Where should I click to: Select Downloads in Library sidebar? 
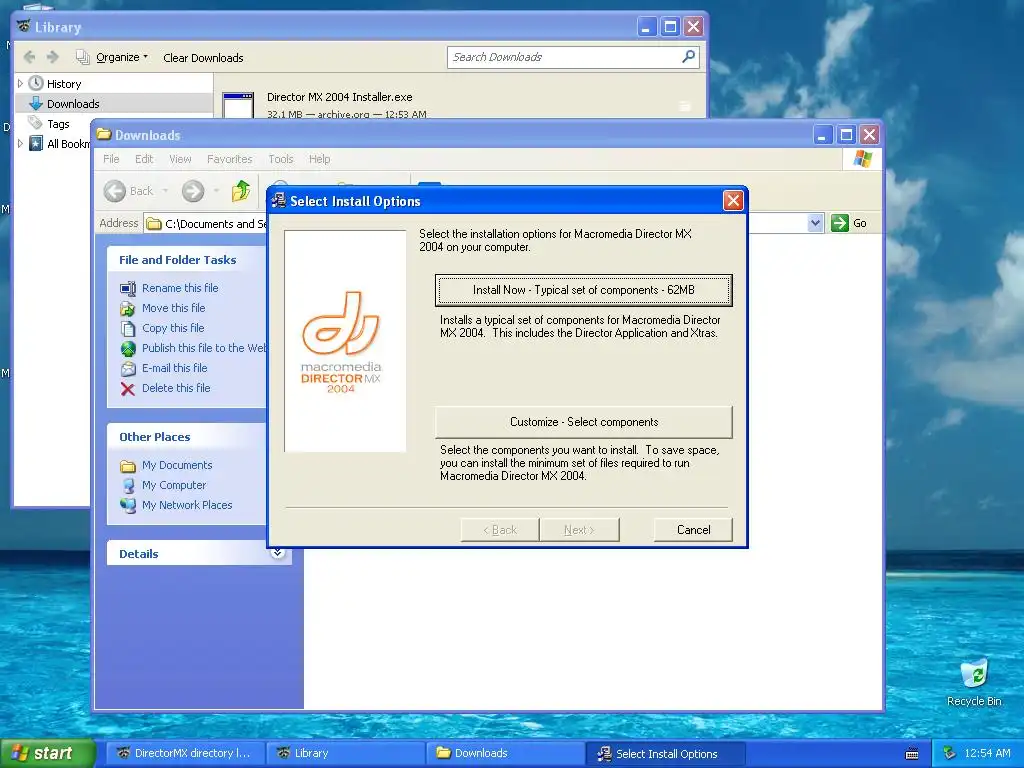114,103
